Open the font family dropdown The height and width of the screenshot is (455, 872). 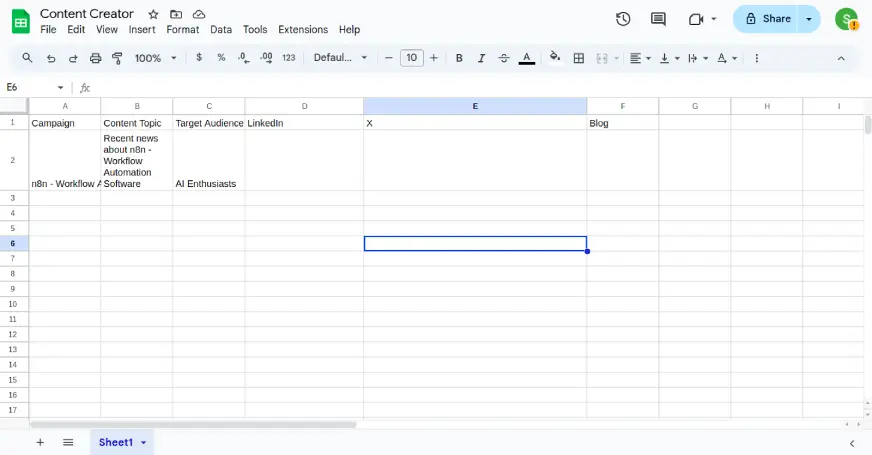tap(340, 57)
